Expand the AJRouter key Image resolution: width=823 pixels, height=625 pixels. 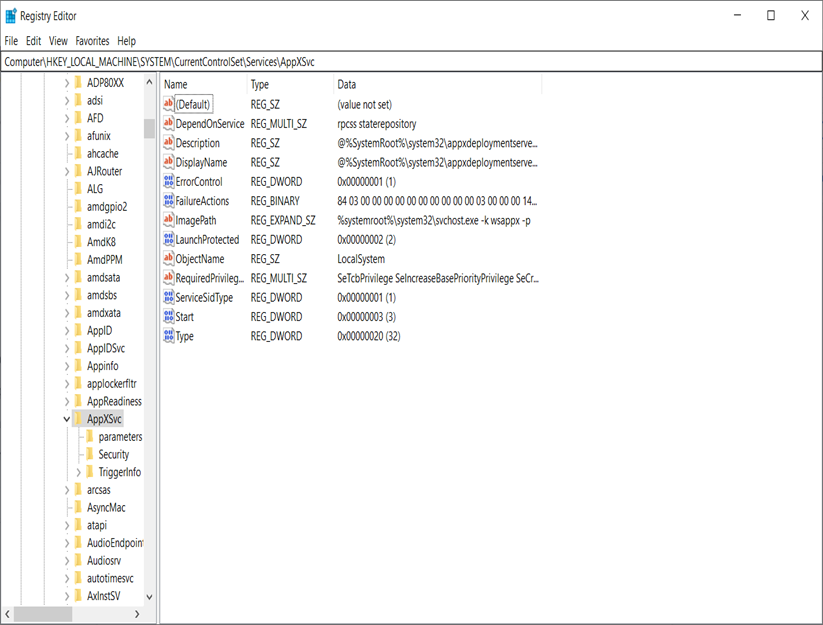tap(67, 172)
